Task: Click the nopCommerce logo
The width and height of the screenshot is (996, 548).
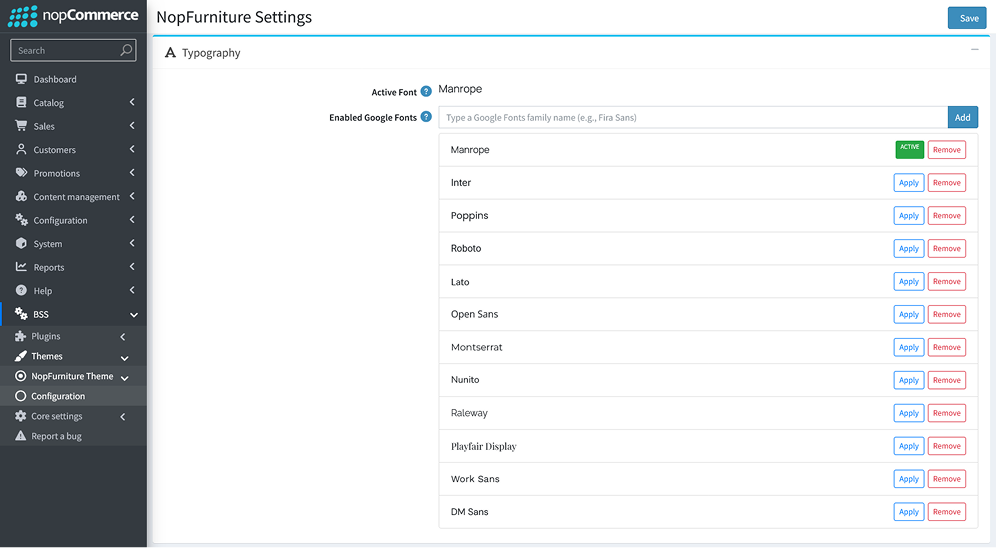Action: point(73,16)
